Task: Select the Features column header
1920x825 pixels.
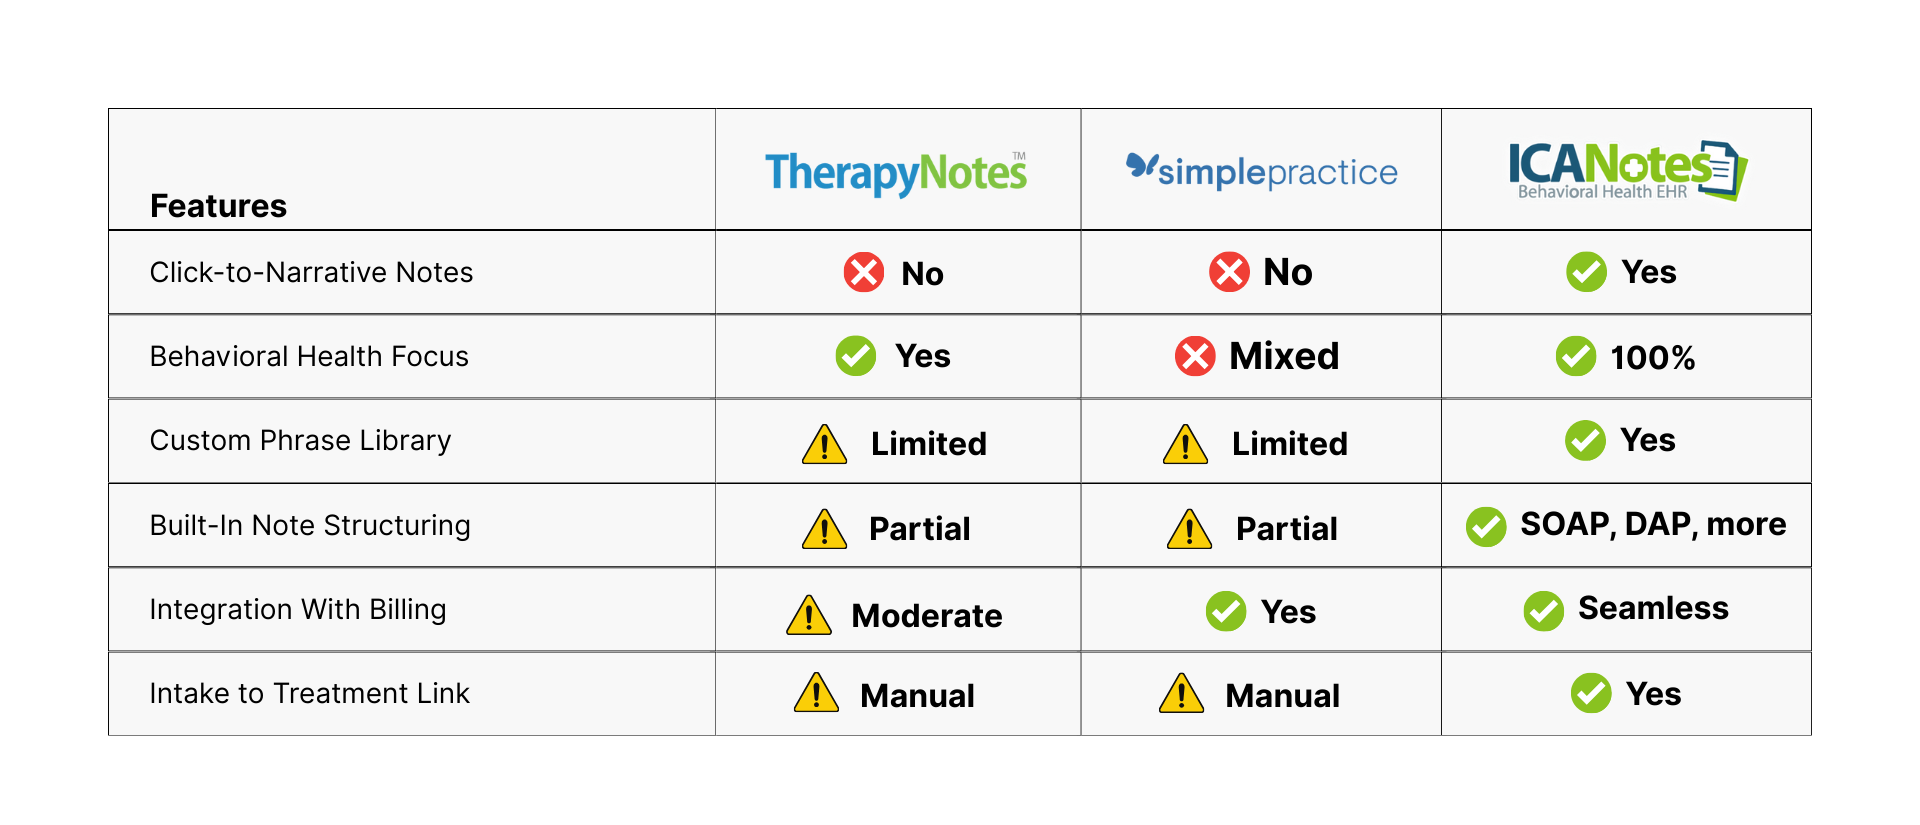Action: coord(218,206)
